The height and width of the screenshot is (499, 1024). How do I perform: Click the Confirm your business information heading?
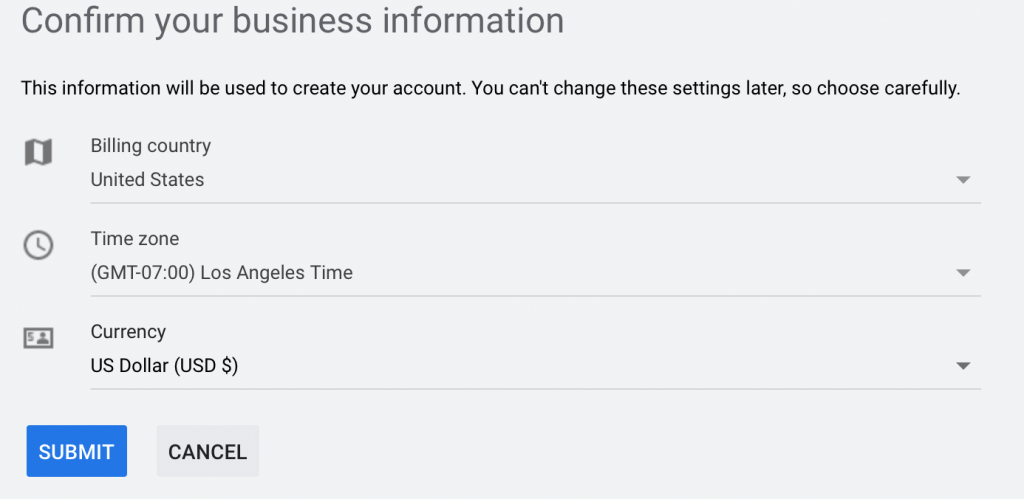point(292,20)
